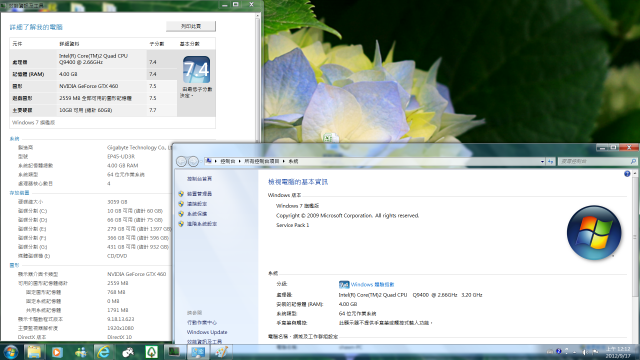Open the game controller taskbar icon

128,352
